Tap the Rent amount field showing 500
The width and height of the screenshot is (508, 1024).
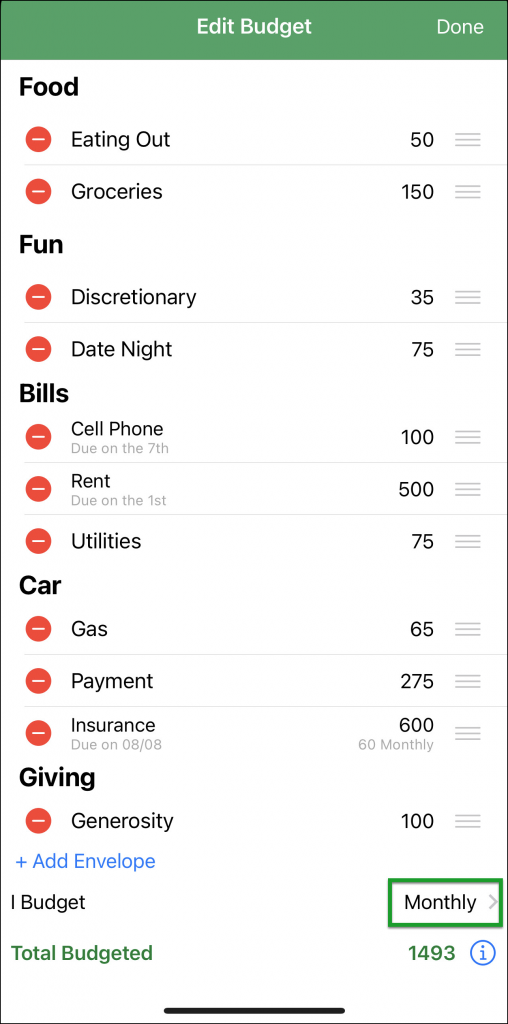pyautogui.click(x=416, y=489)
